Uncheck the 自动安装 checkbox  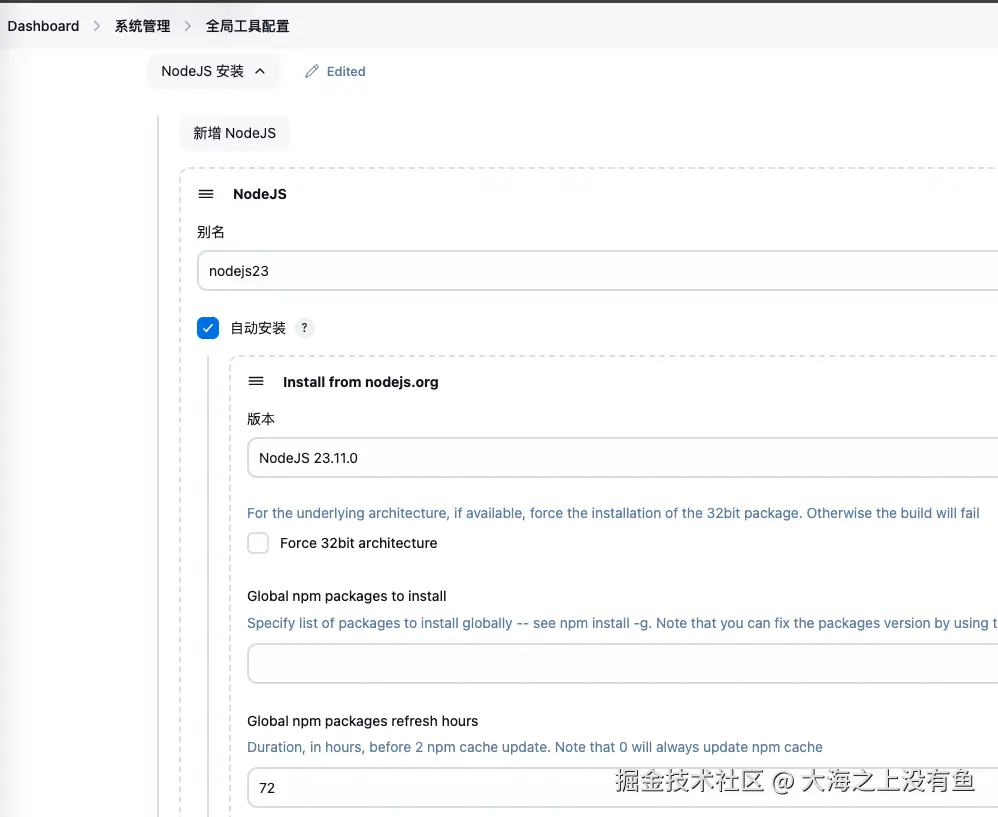208,328
